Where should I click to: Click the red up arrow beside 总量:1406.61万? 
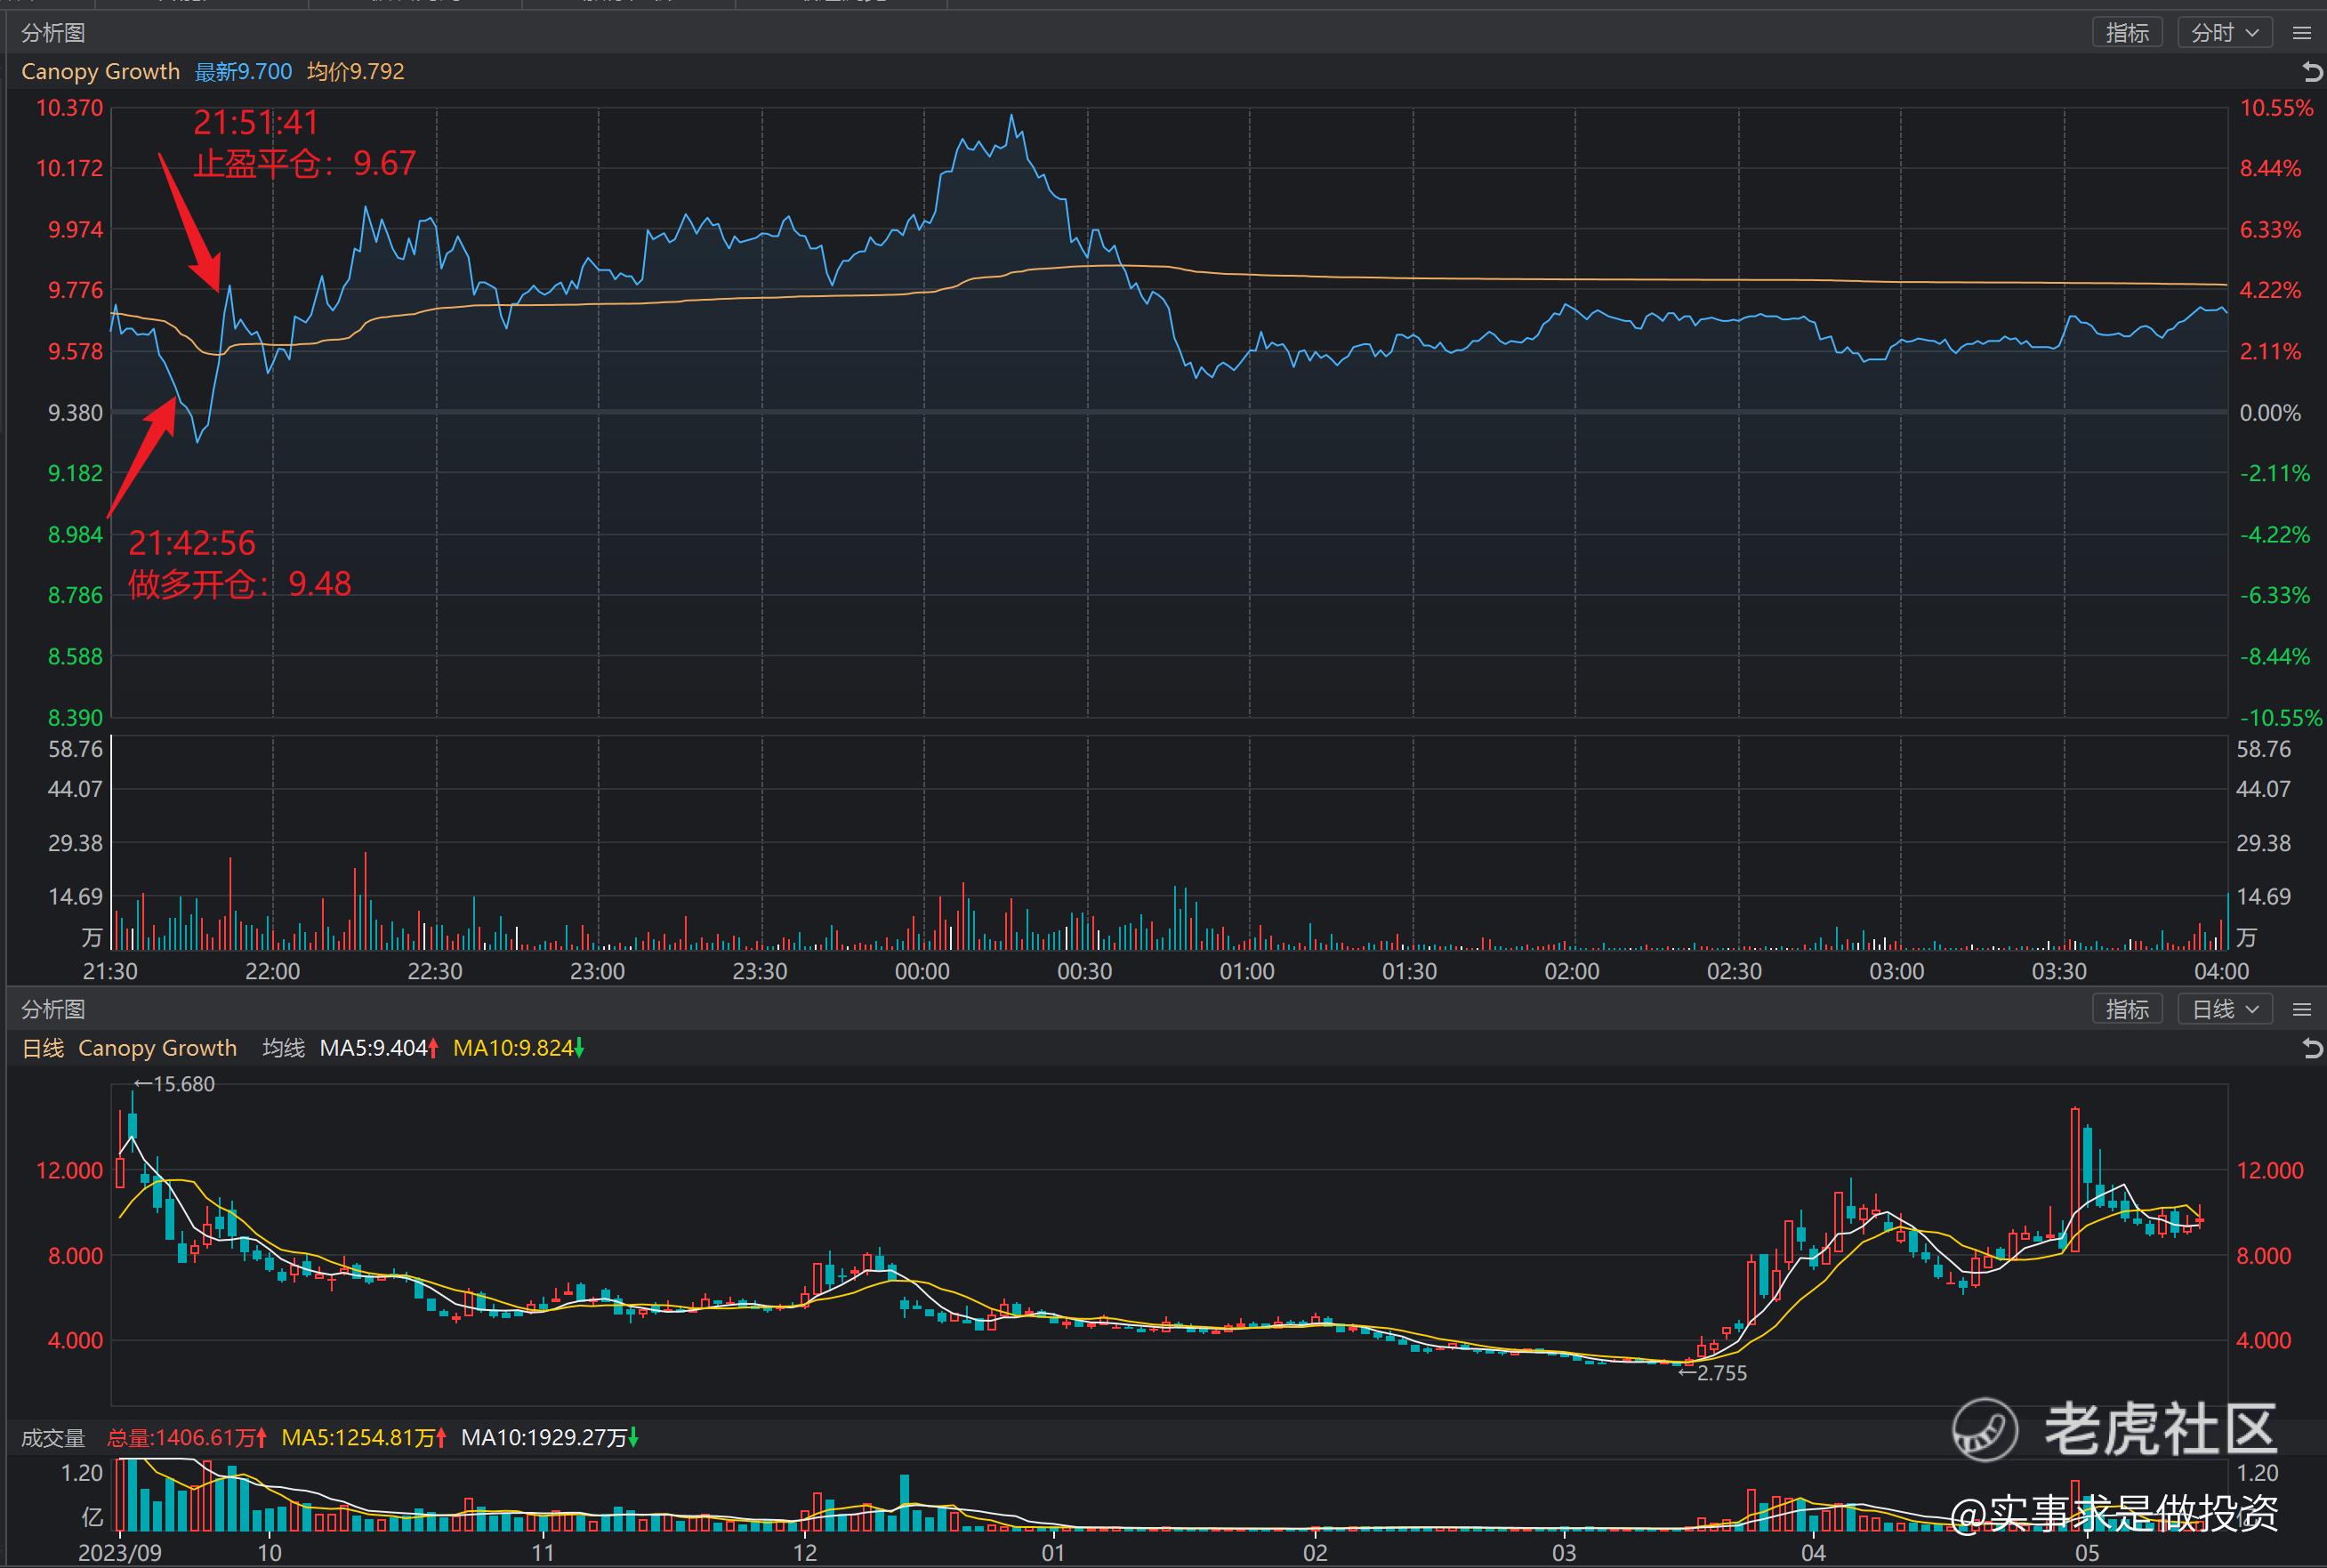coord(262,1438)
